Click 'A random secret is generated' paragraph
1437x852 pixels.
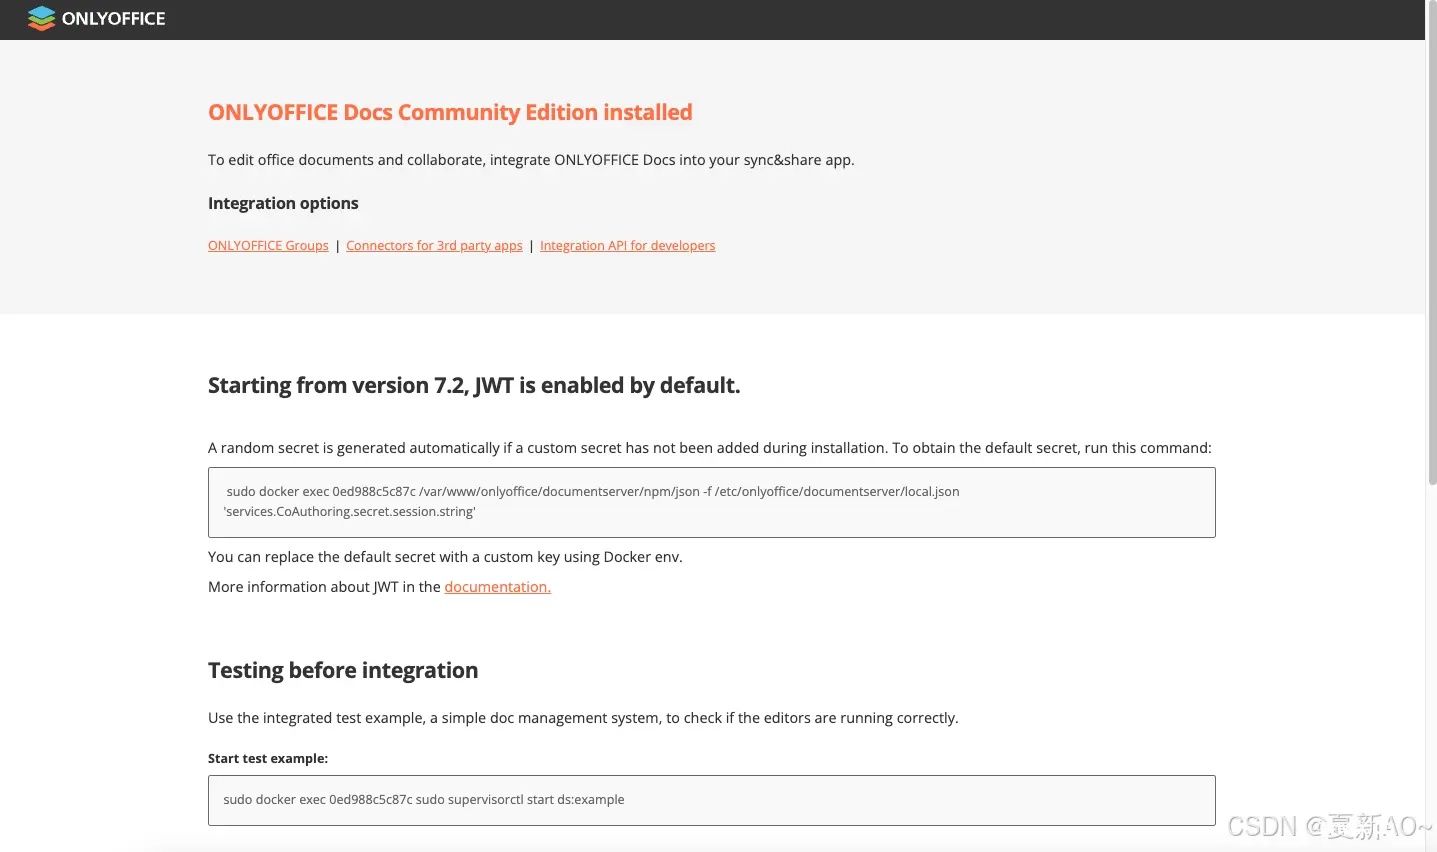coord(709,448)
